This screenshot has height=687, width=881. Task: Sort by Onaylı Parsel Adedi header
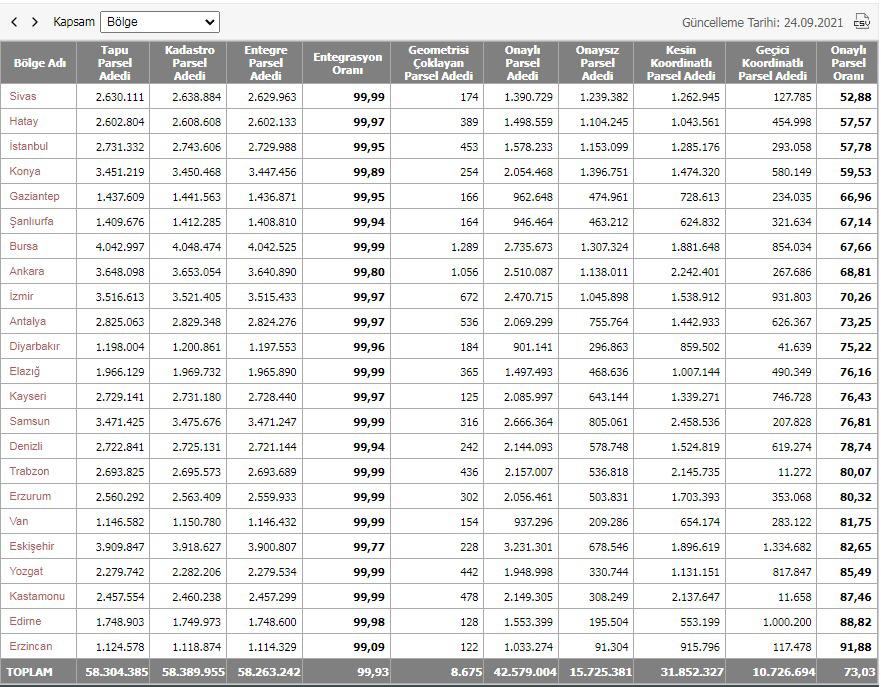[522, 63]
